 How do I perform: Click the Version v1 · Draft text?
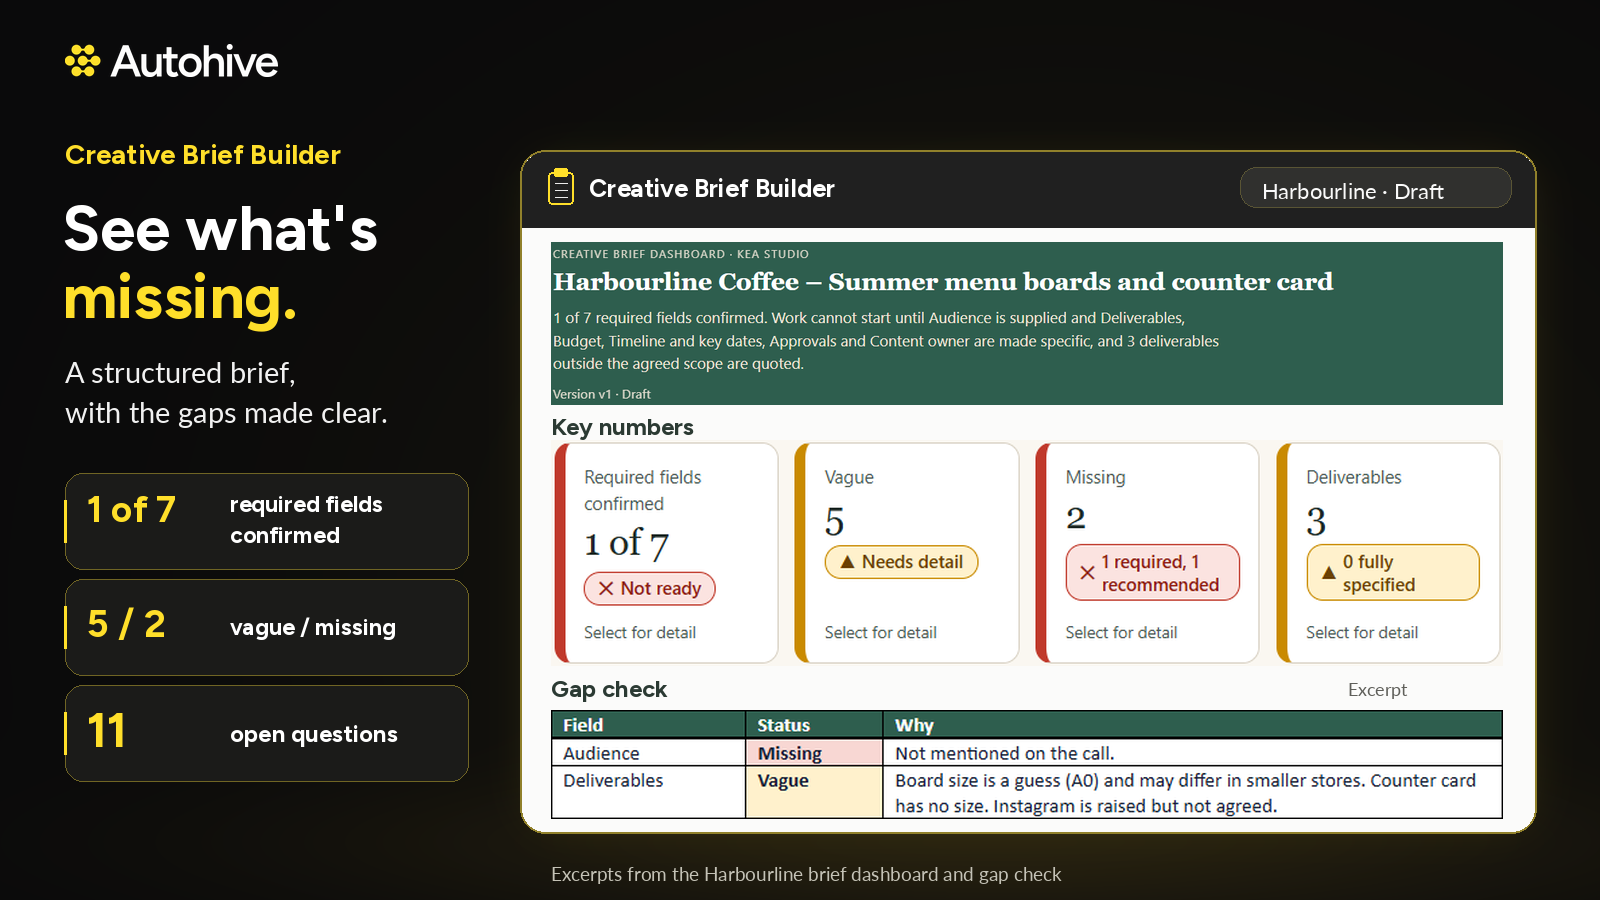point(602,394)
